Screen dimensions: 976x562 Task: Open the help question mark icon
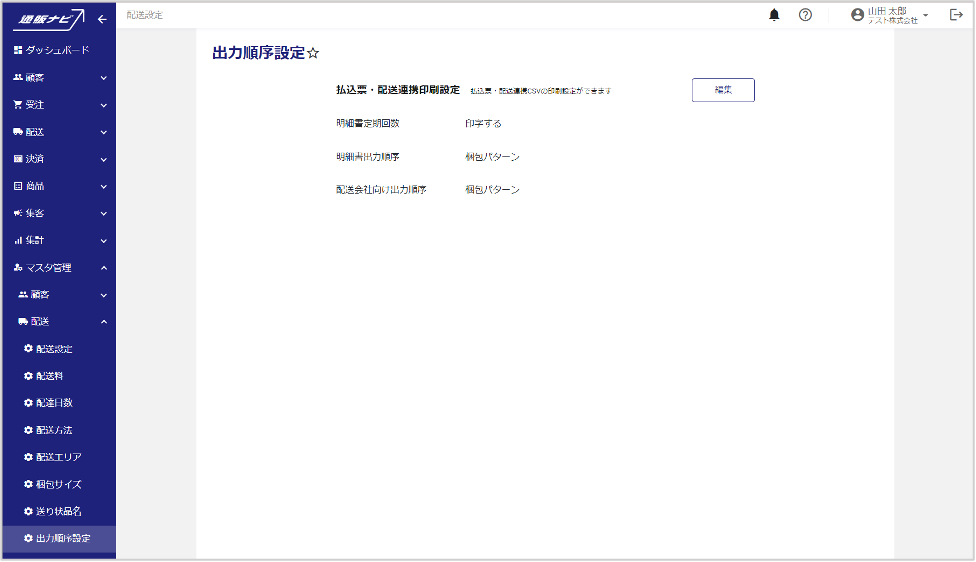coord(805,15)
